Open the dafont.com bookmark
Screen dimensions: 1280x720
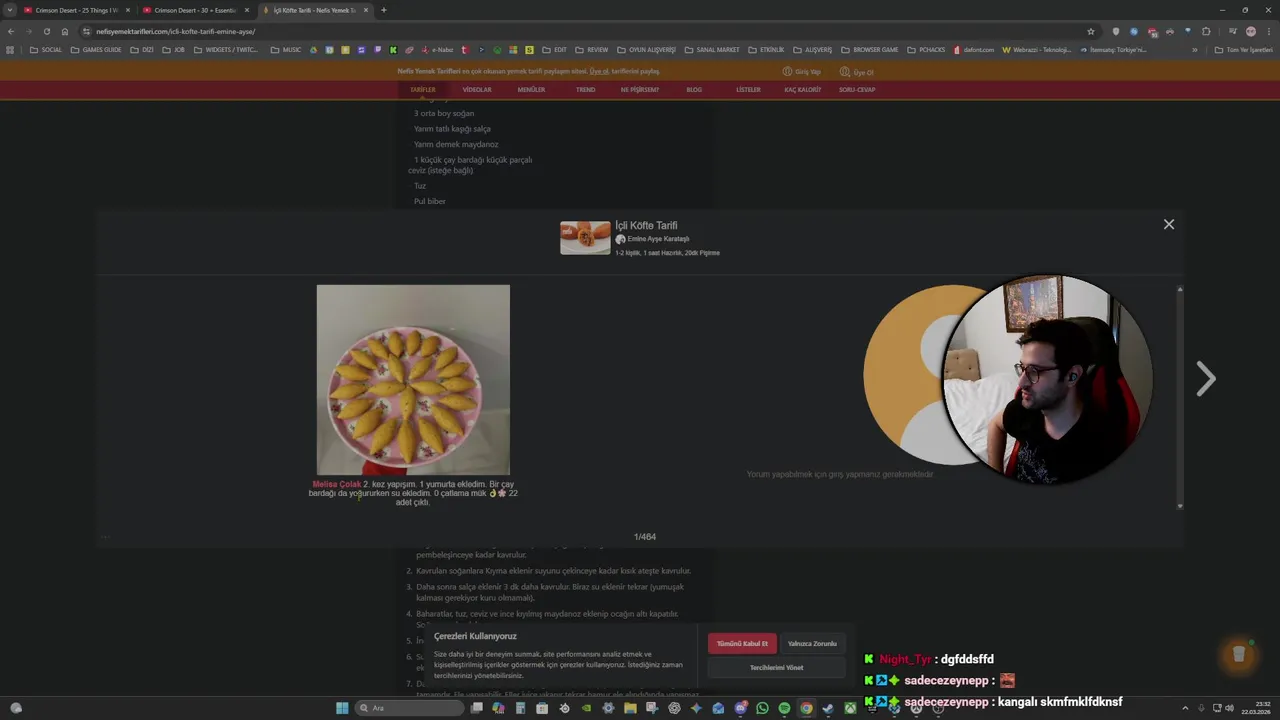coord(974,49)
